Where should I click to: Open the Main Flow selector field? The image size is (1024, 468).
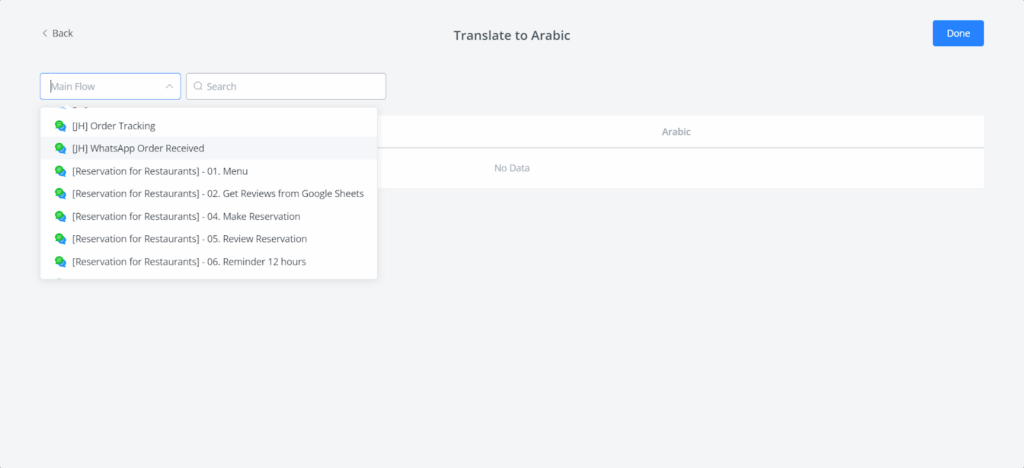point(100,87)
